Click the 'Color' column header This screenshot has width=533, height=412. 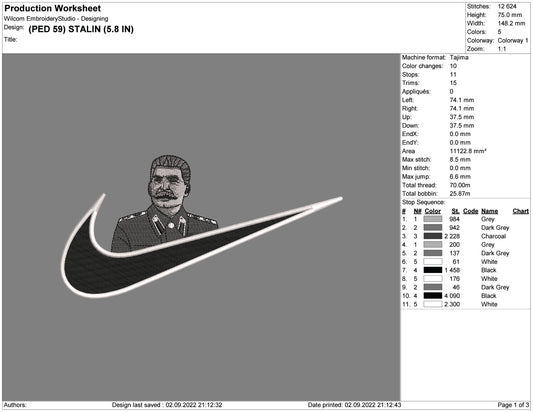point(432,211)
